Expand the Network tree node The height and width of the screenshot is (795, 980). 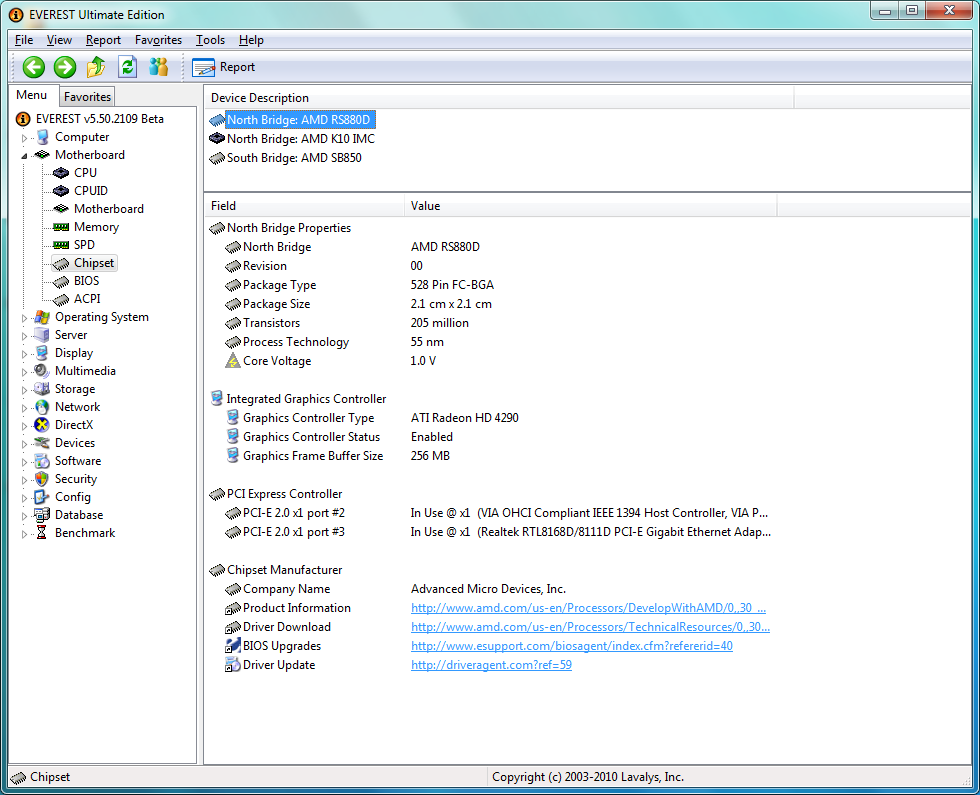24,408
